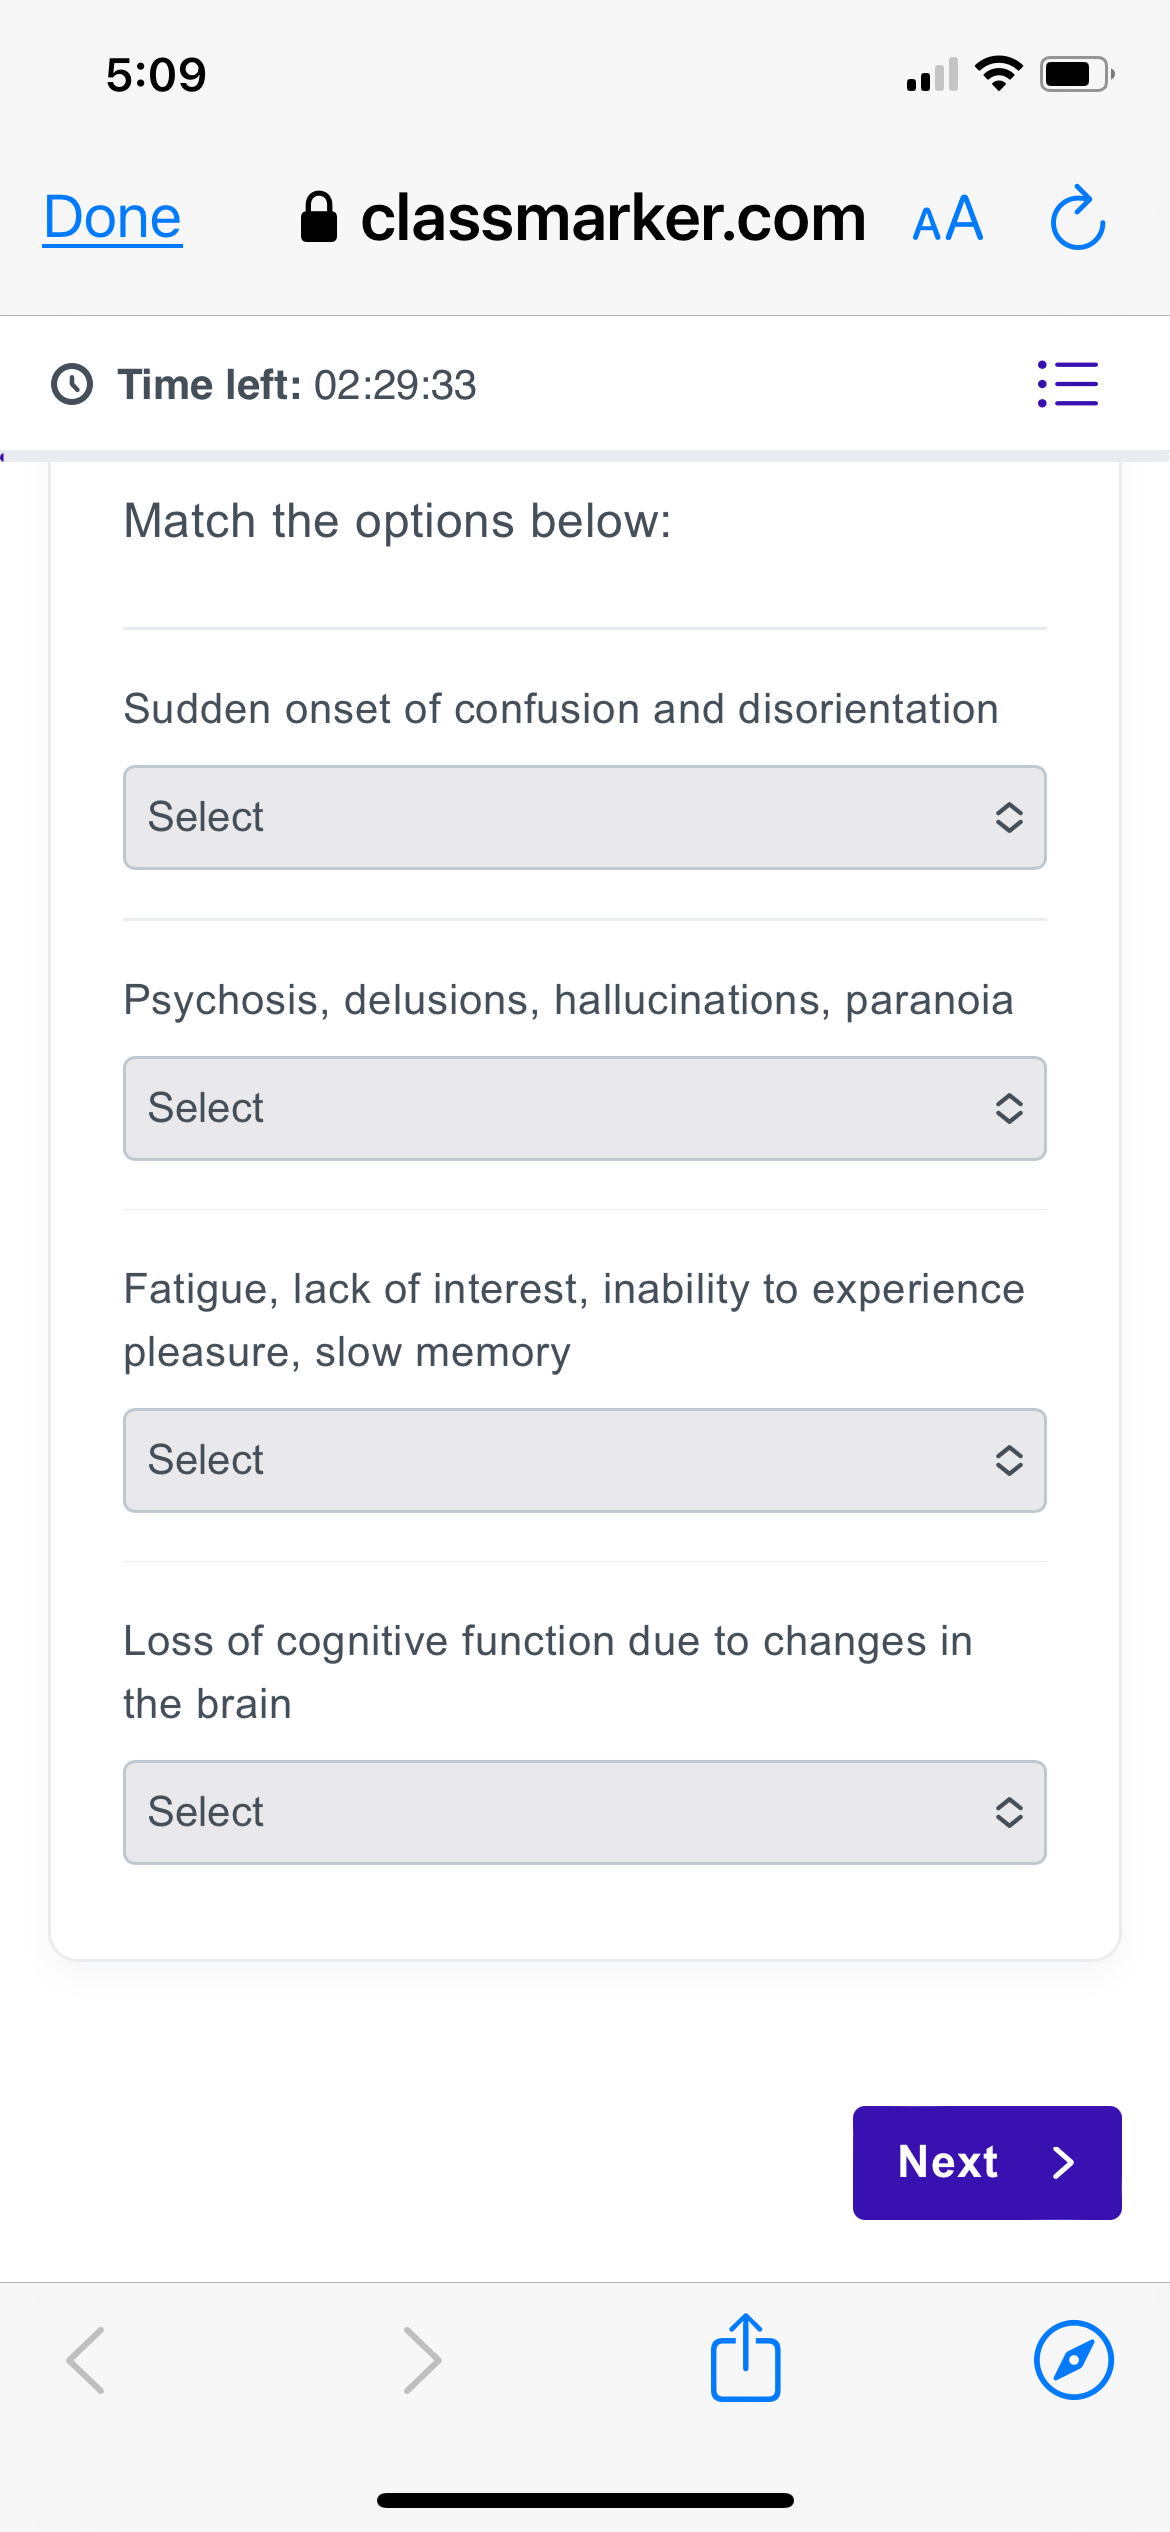
Task: Tap the Done link
Action: coord(112,217)
